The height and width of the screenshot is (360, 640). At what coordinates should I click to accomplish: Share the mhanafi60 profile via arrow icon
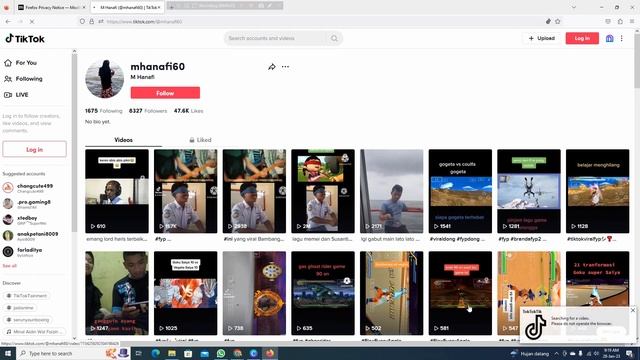tap(272, 67)
